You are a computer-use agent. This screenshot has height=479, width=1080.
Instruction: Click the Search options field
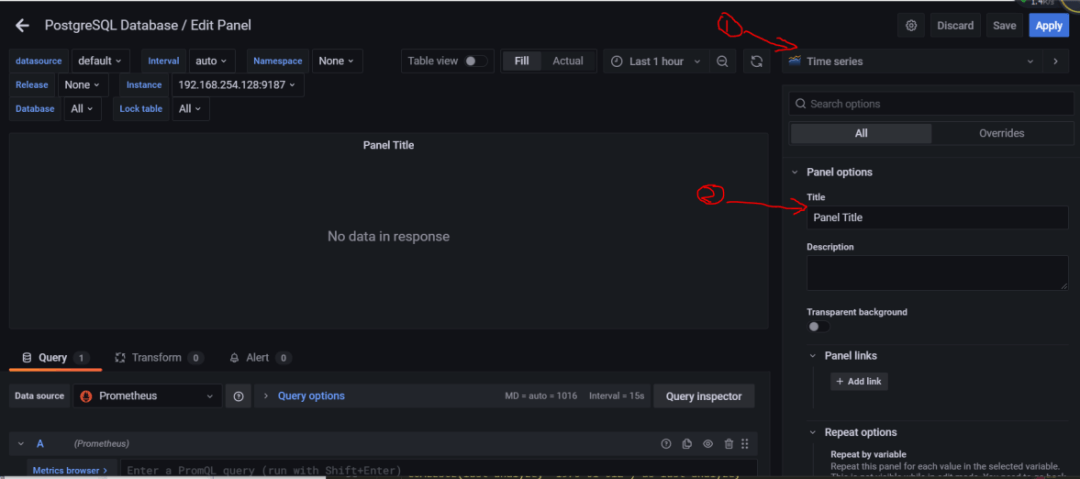pyautogui.click(x=931, y=104)
